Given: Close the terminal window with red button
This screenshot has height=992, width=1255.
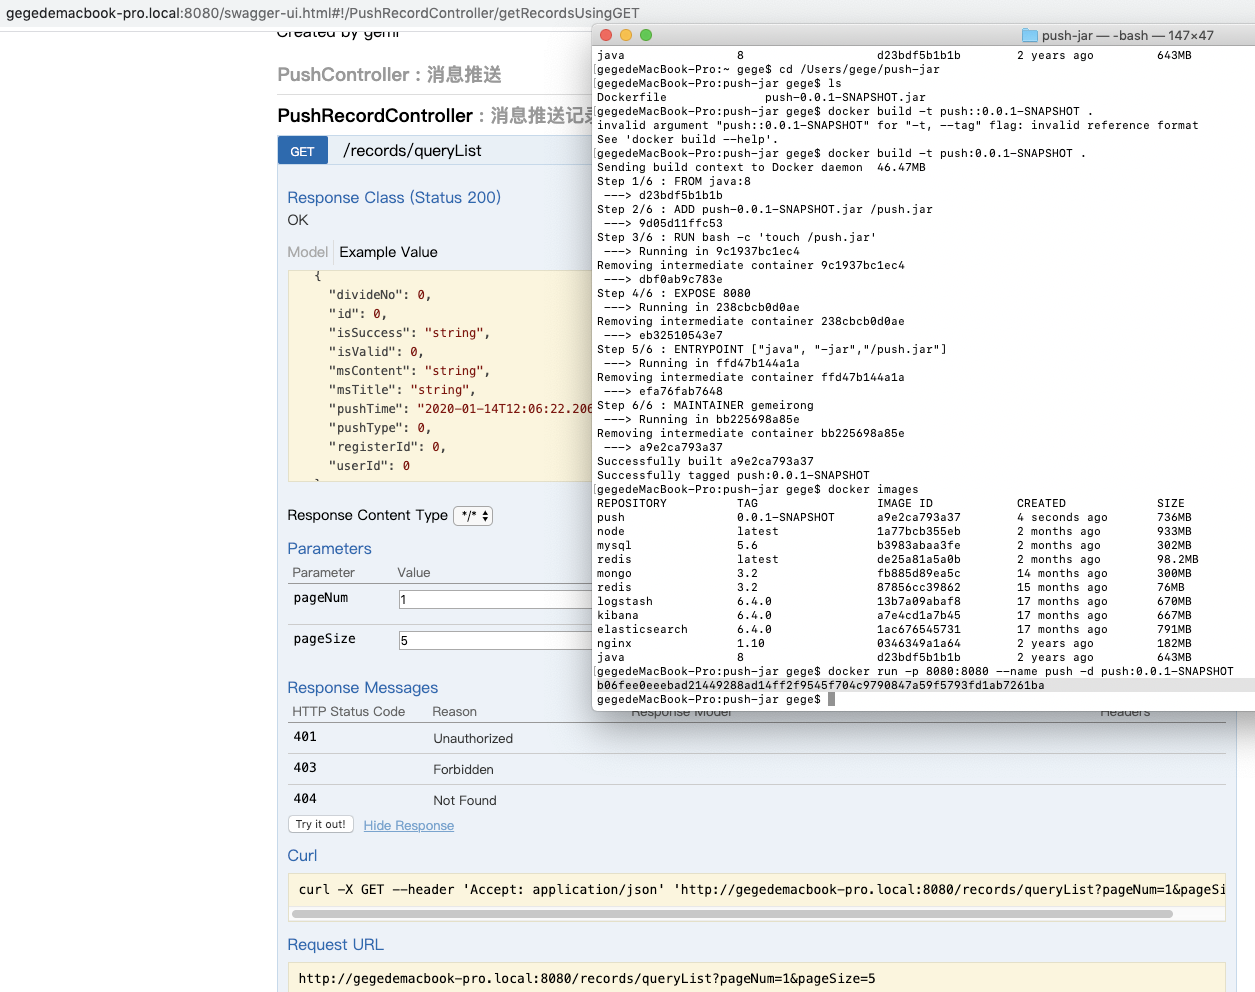Looking at the screenshot, I should tap(606, 35).
